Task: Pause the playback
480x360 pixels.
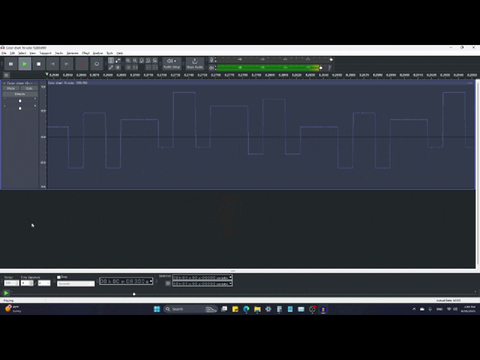Action: [11, 64]
